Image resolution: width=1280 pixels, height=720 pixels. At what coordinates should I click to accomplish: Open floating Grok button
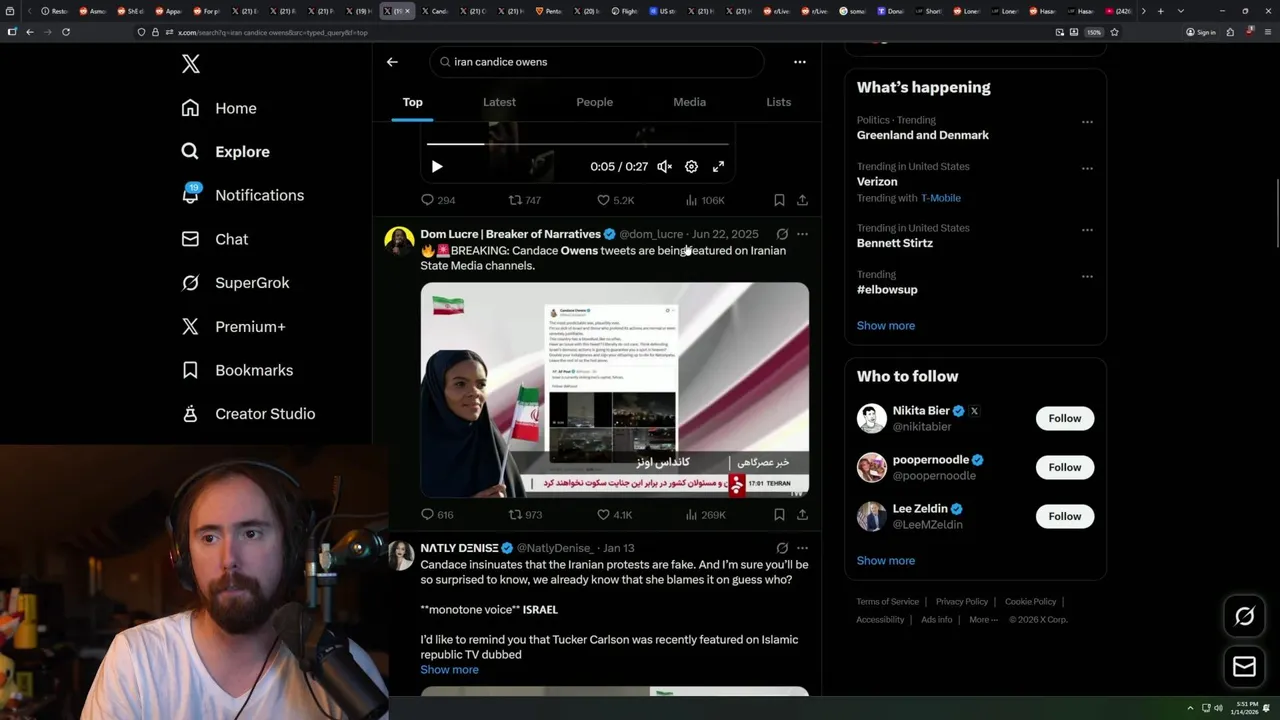point(1245,617)
